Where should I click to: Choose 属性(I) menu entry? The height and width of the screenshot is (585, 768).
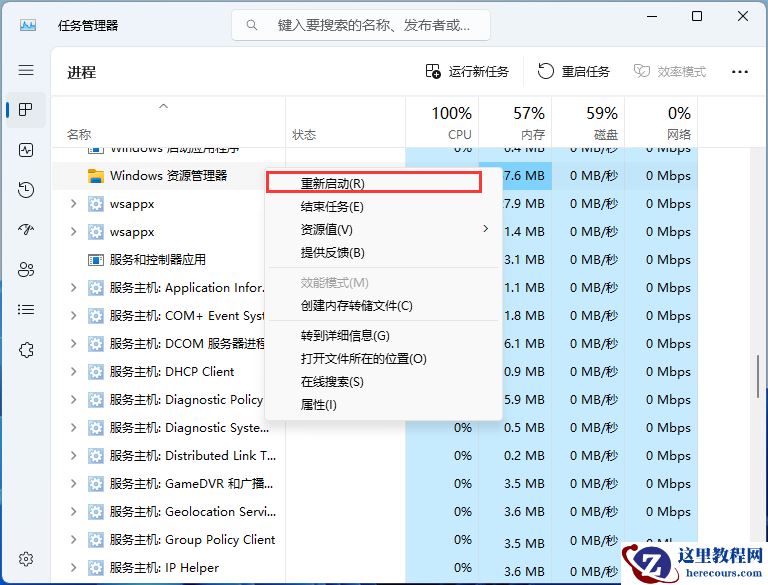click(x=384, y=405)
